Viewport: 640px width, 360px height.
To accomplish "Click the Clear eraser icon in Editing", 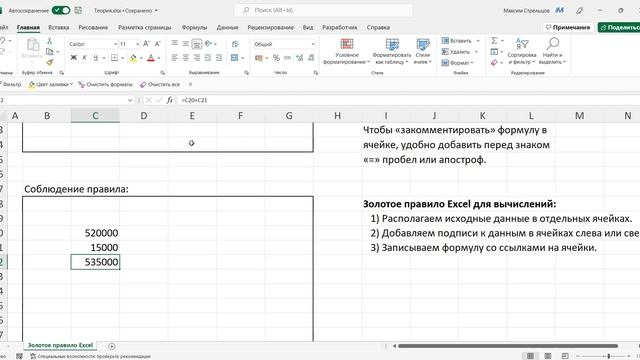I will tap(494, 62).
